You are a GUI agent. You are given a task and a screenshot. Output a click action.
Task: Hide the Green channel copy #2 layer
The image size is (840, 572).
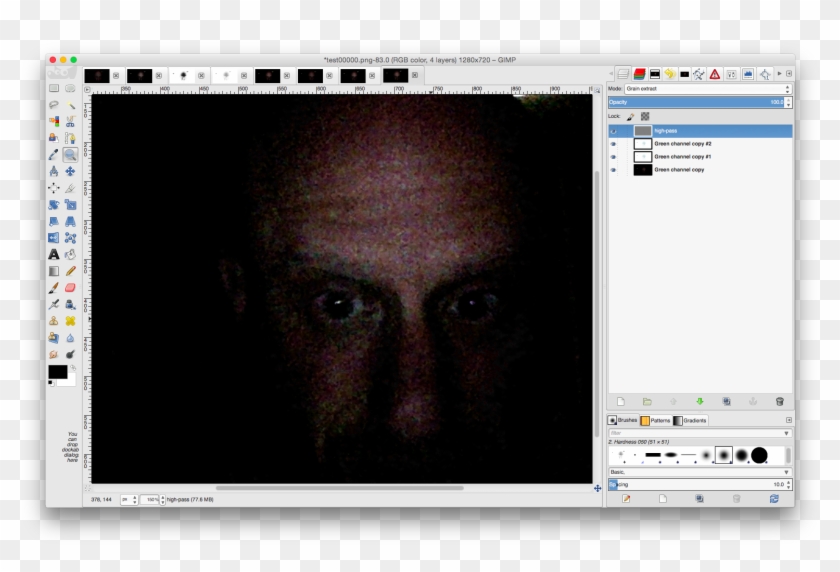point(613,144)
